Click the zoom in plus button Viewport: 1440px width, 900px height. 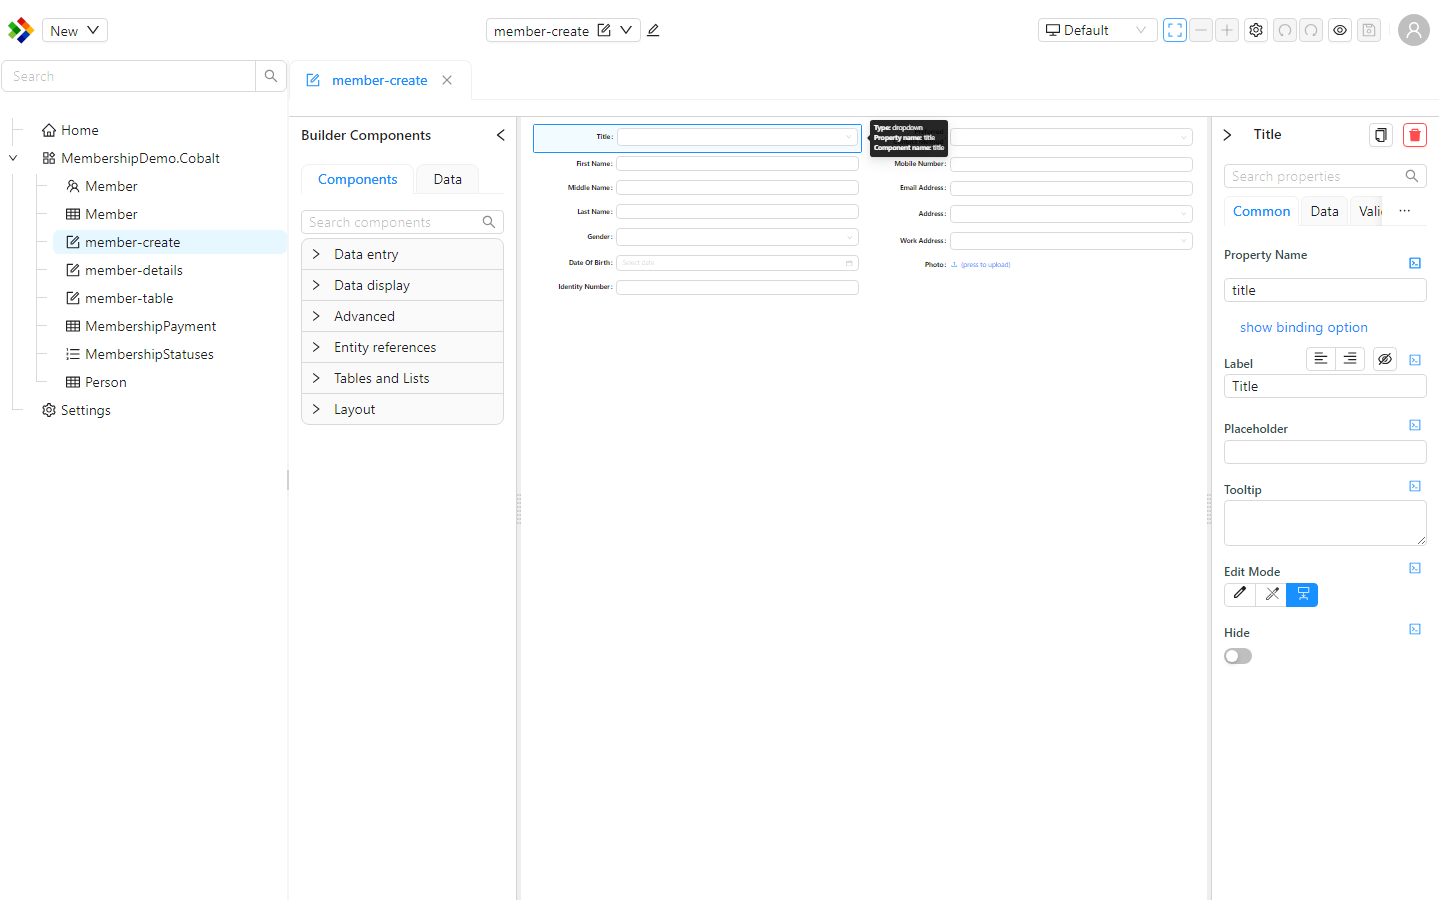pyautogui.click(x=1227, y=30)
